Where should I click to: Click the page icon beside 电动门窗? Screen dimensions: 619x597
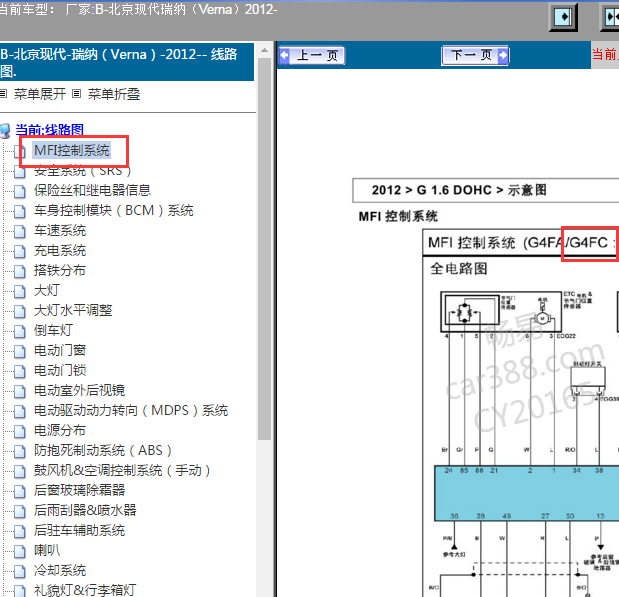pos(19,351)
